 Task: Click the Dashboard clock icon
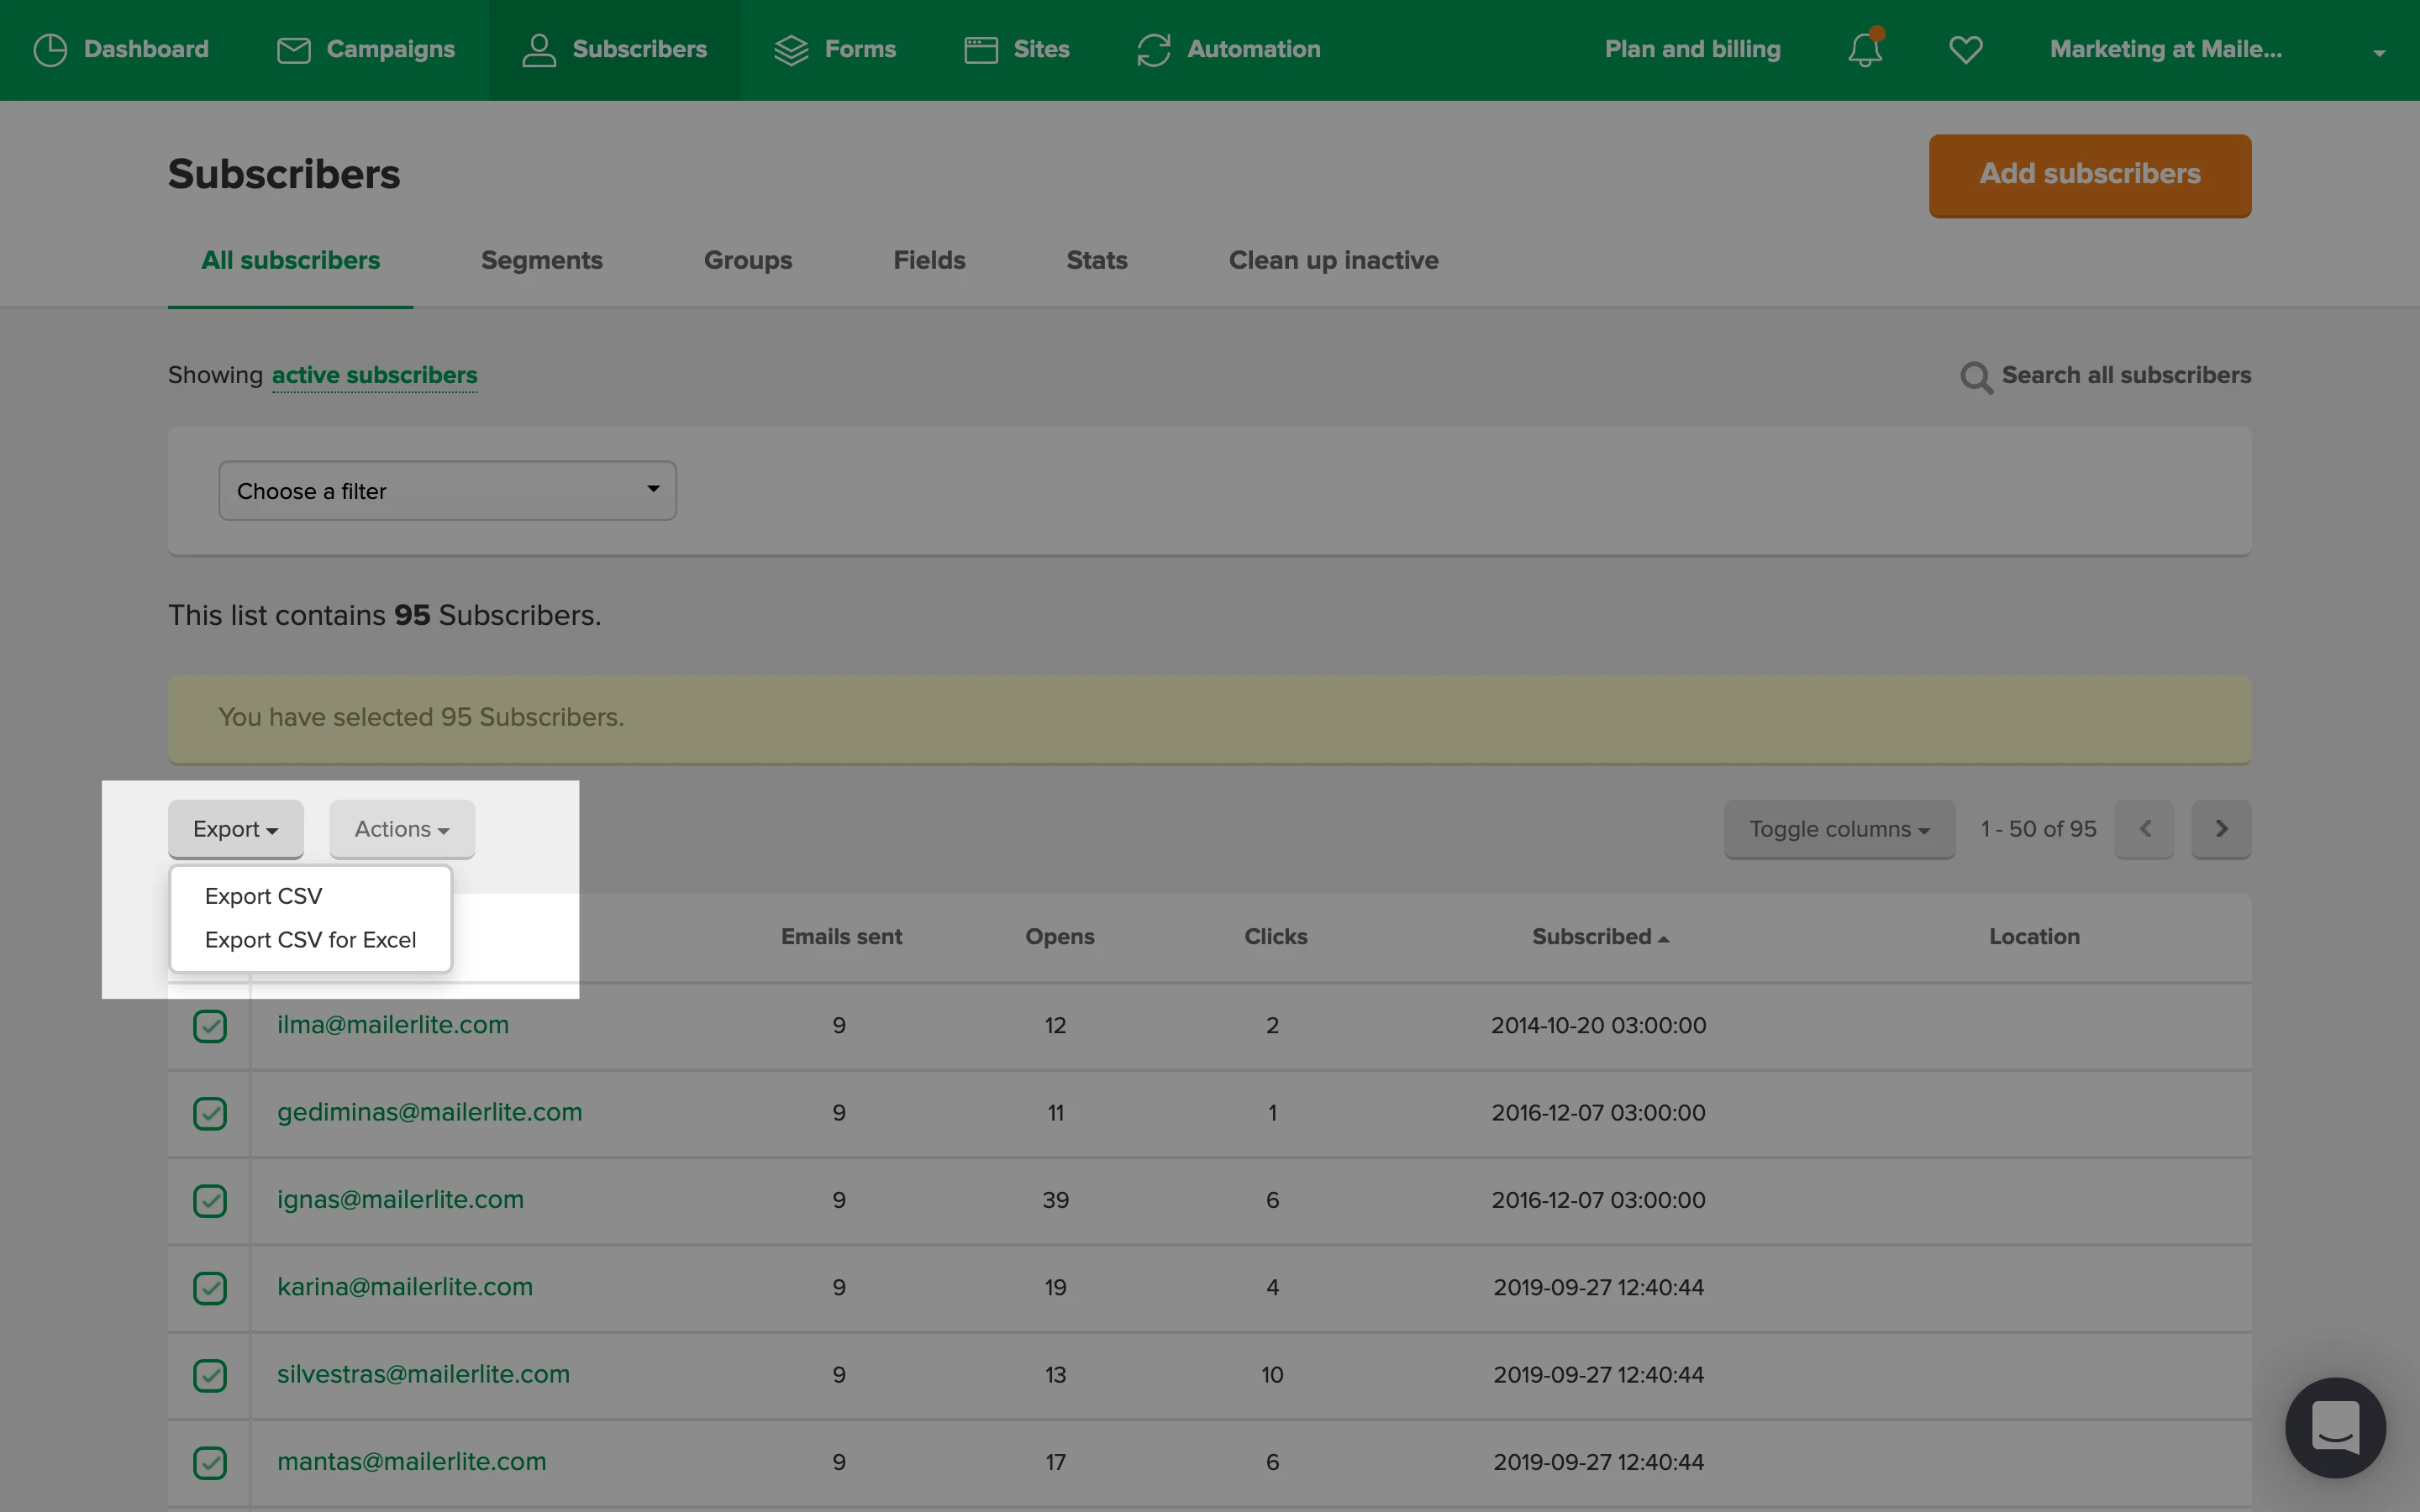coord(50,49)
